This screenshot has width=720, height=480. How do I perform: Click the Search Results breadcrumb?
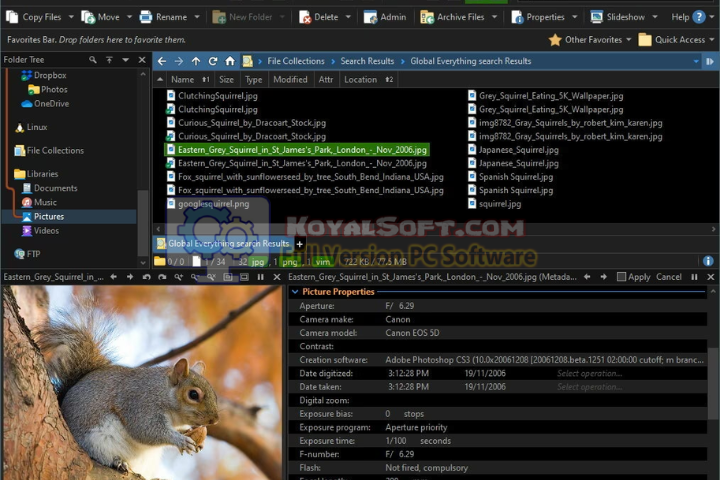(367, 61)
